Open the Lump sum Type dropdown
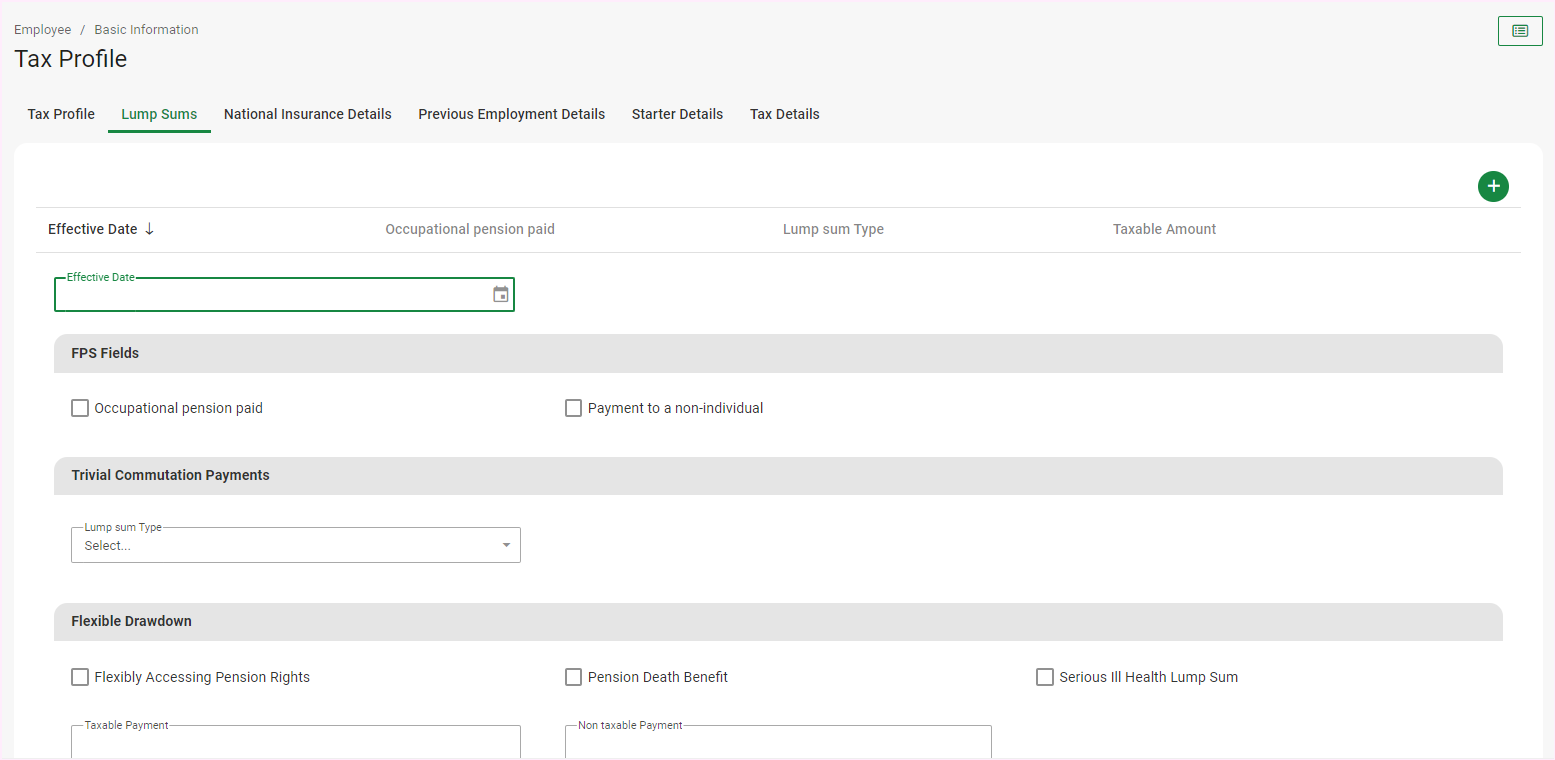The height and width of the screenshot is (760, 1555). [295, 545]
